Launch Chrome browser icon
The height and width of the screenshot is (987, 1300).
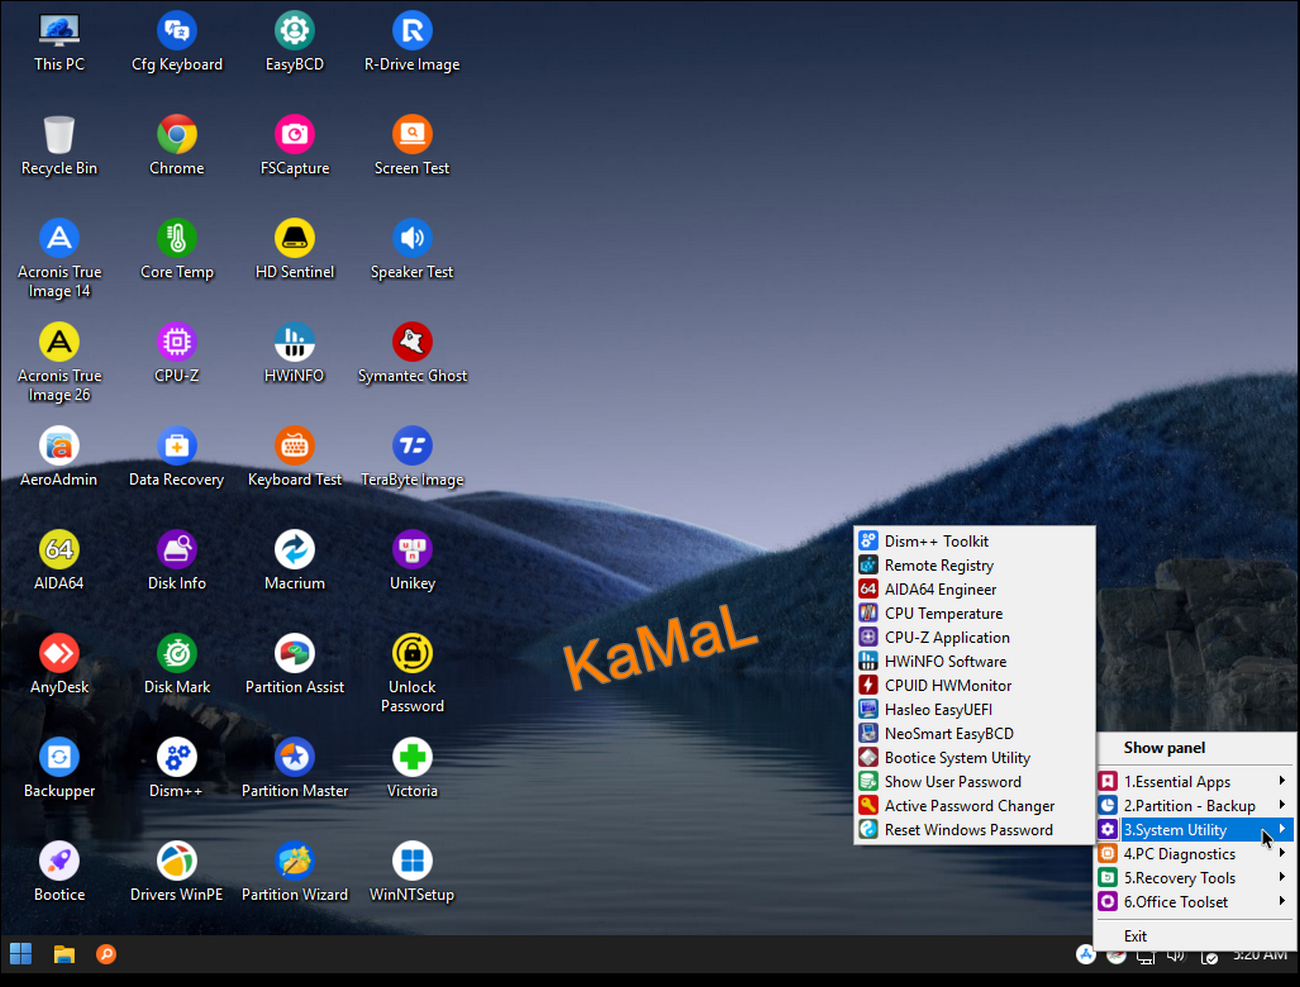click(x=177, y=147)
